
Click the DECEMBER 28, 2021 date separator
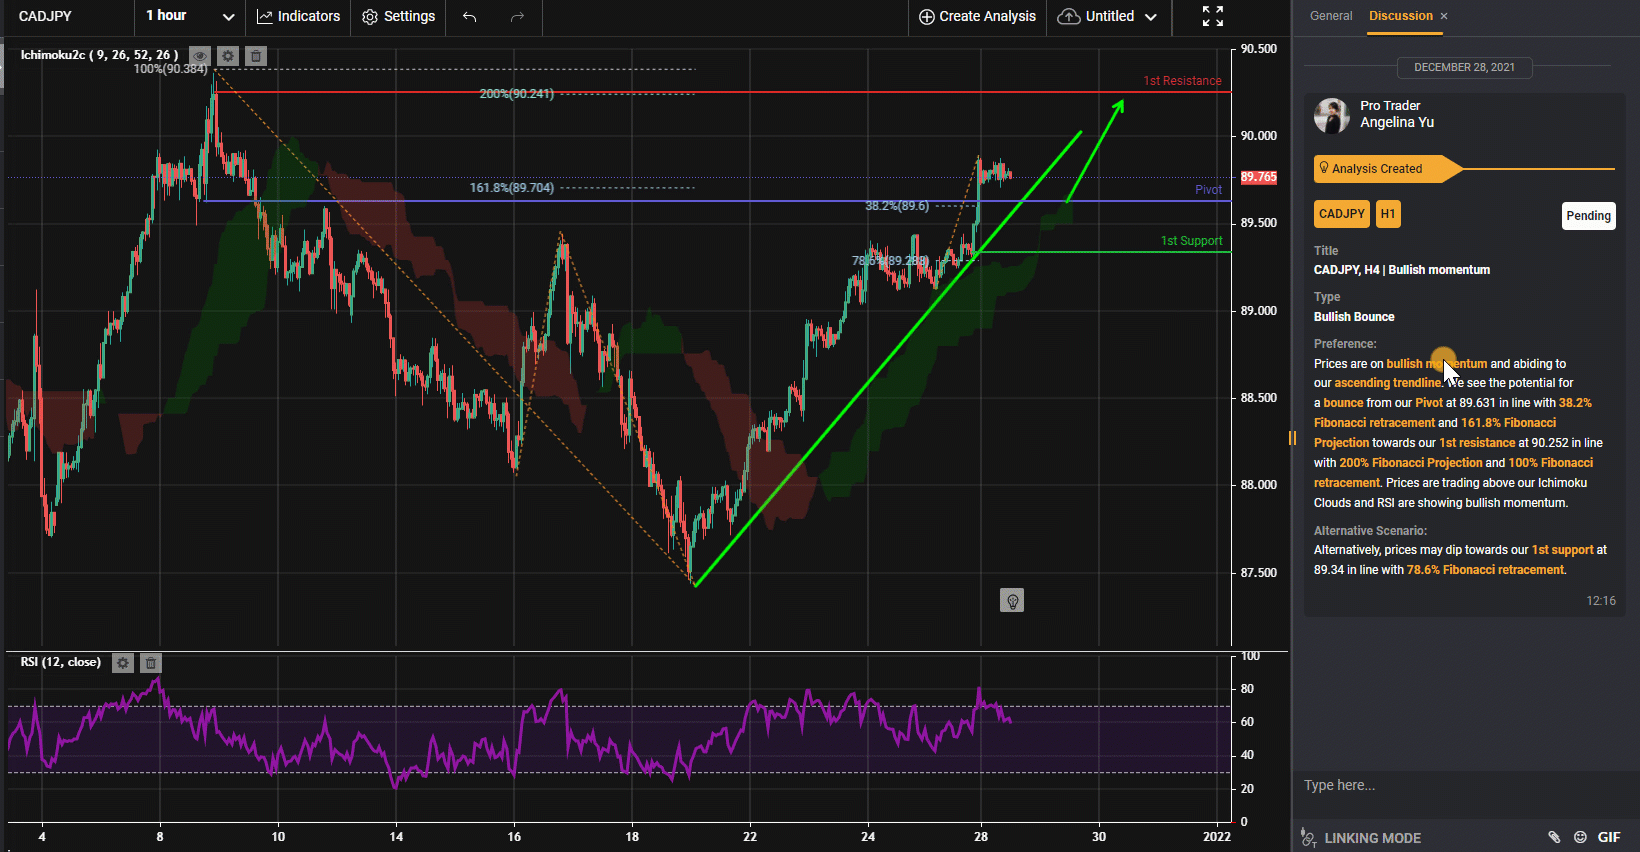tap(1464, 68)
